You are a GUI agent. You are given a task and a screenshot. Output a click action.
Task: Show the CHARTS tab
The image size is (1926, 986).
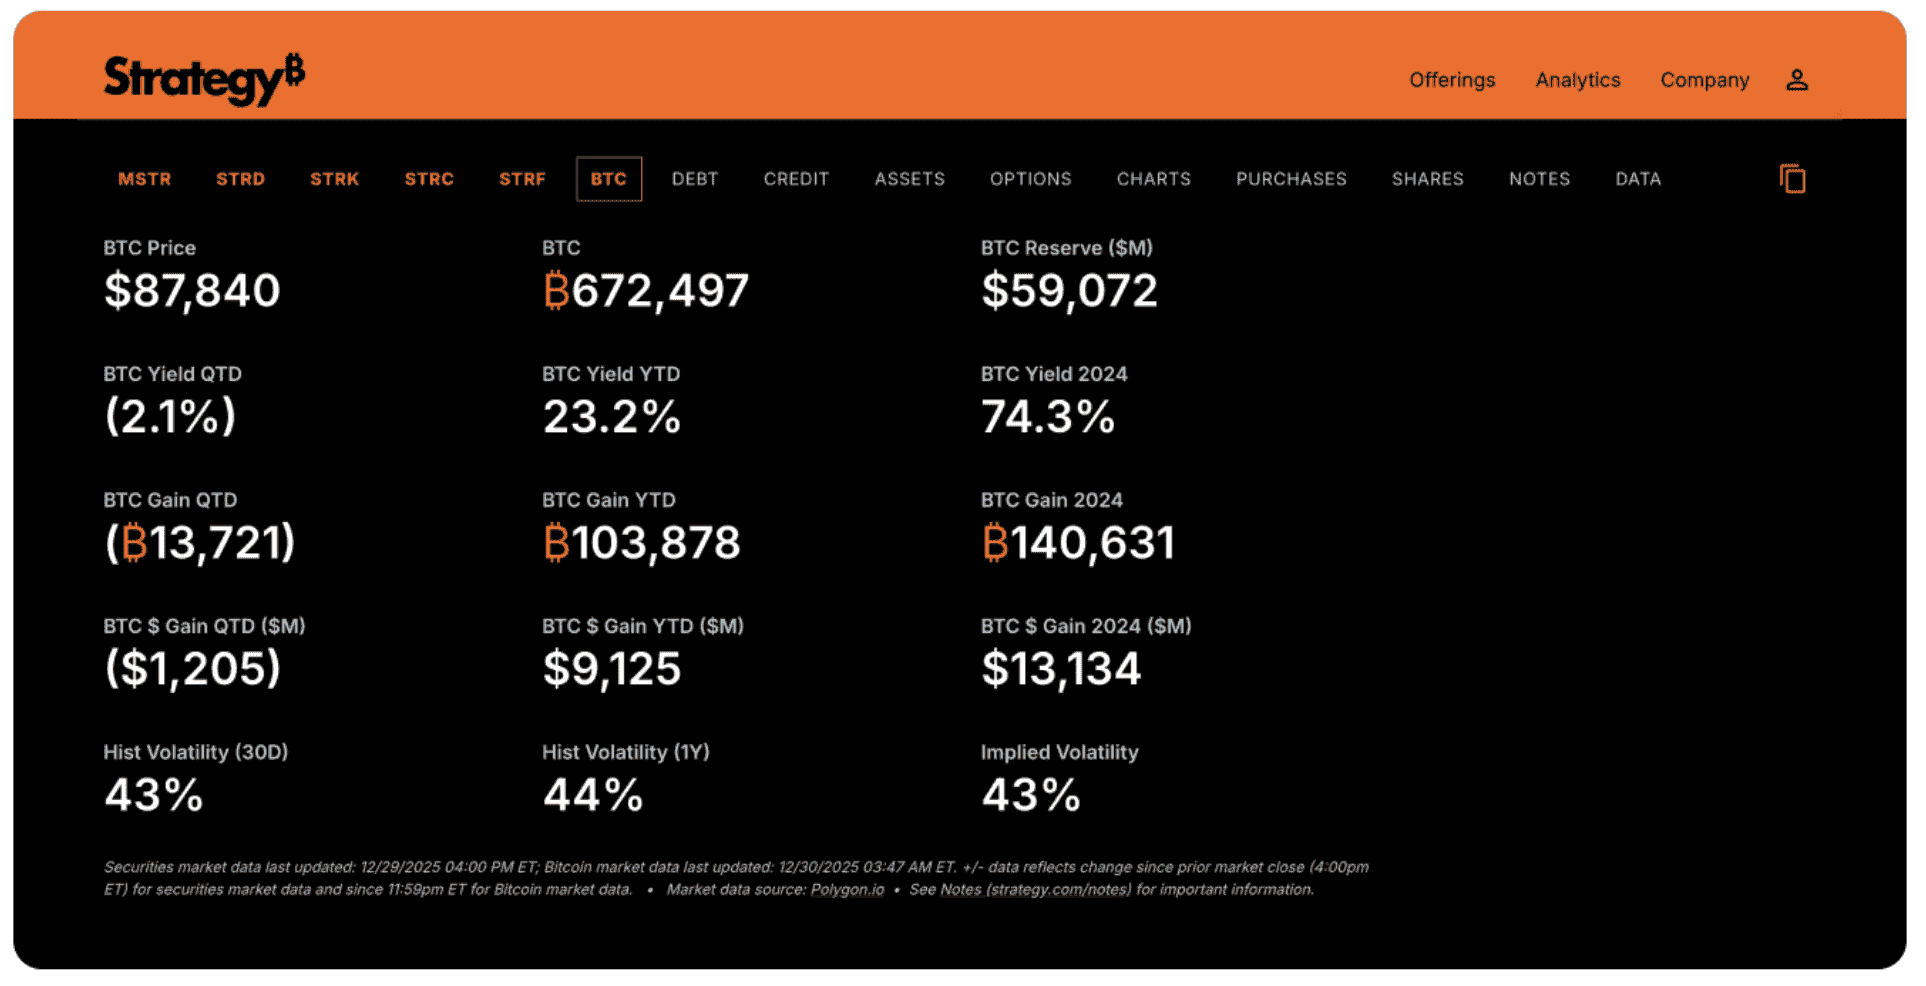pos(1153,179)
